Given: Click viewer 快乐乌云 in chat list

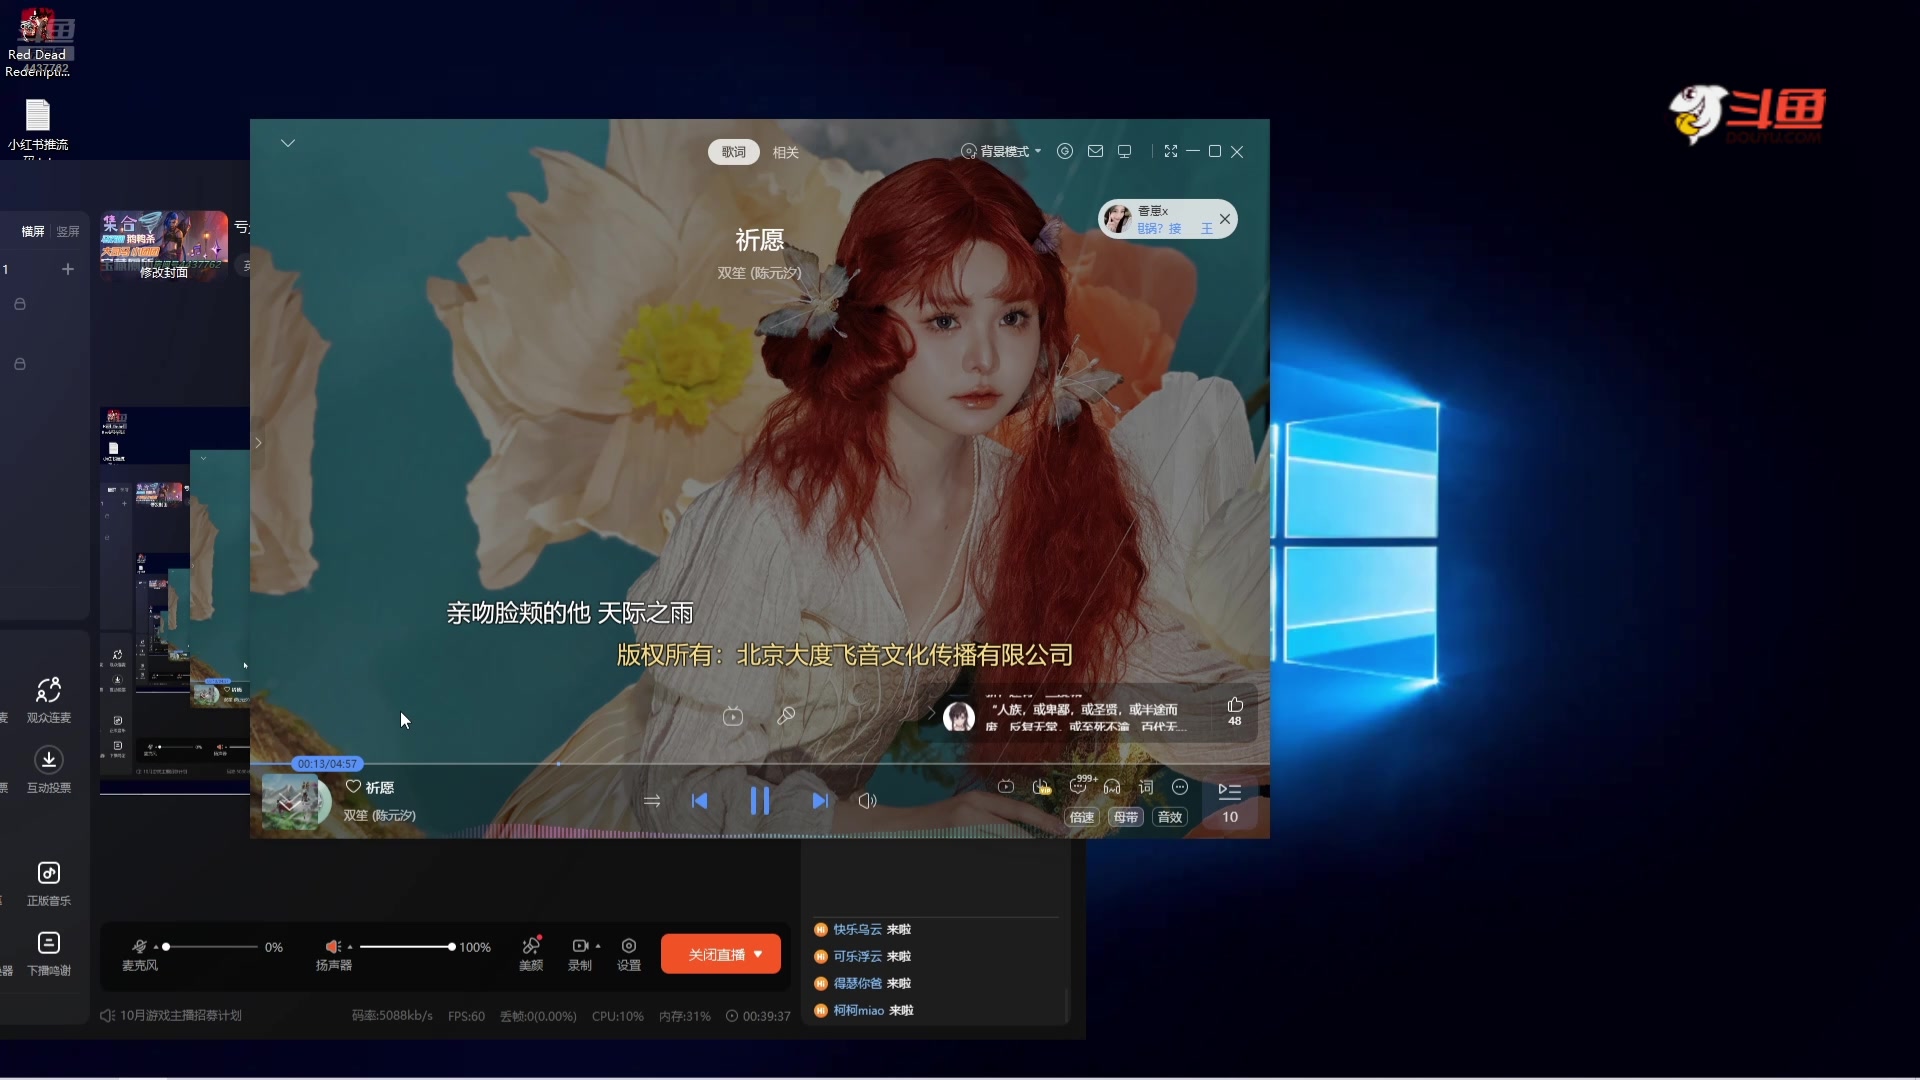Looking at the screenshot, I should (x=858, y=929).
